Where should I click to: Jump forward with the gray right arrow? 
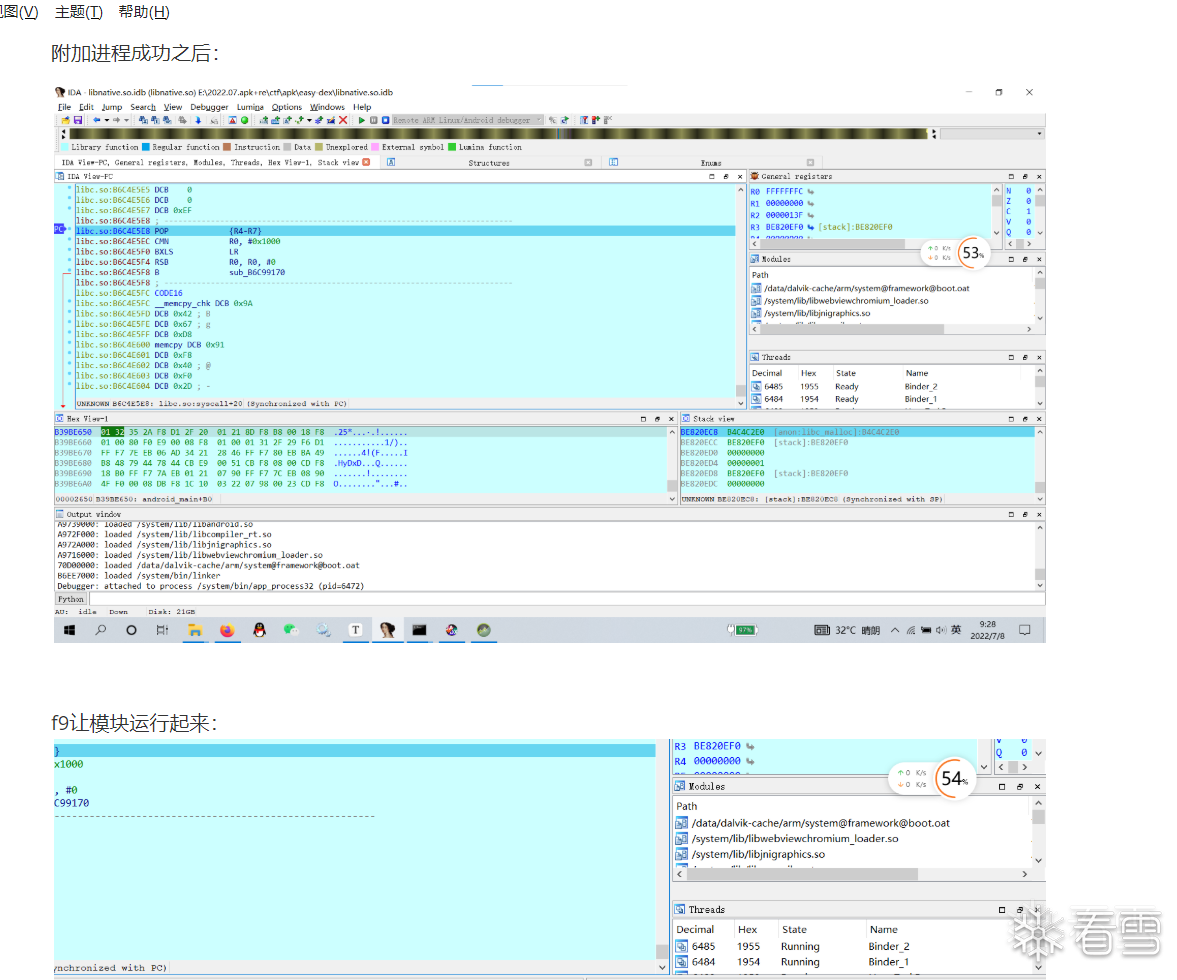coord(116,120)
